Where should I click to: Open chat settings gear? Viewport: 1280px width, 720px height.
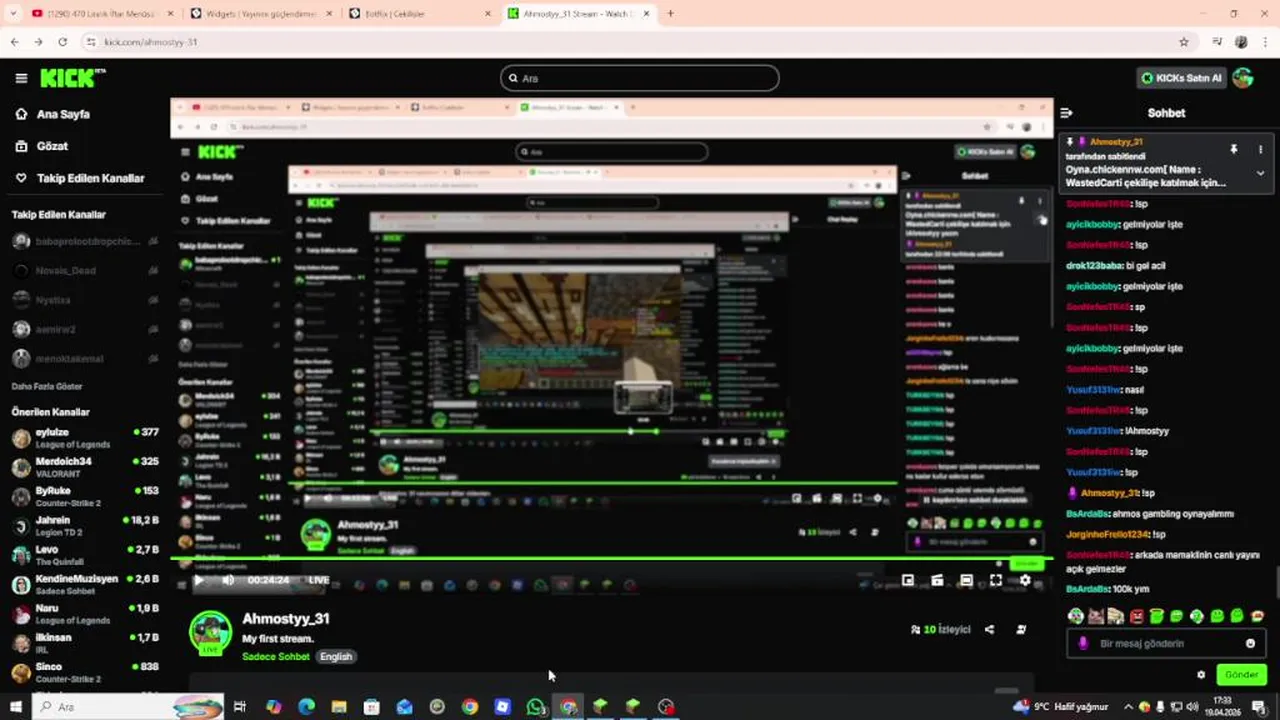click(x=1201, y=675)
